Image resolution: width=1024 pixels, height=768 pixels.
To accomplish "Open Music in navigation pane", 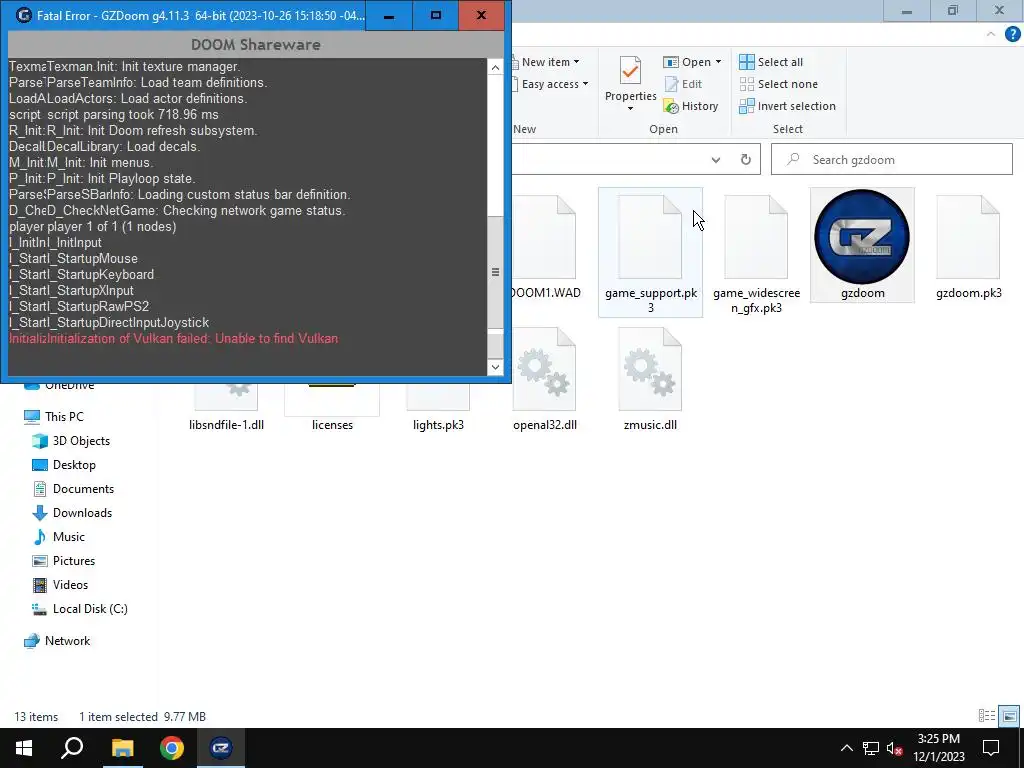I will (x=59, y=537).
